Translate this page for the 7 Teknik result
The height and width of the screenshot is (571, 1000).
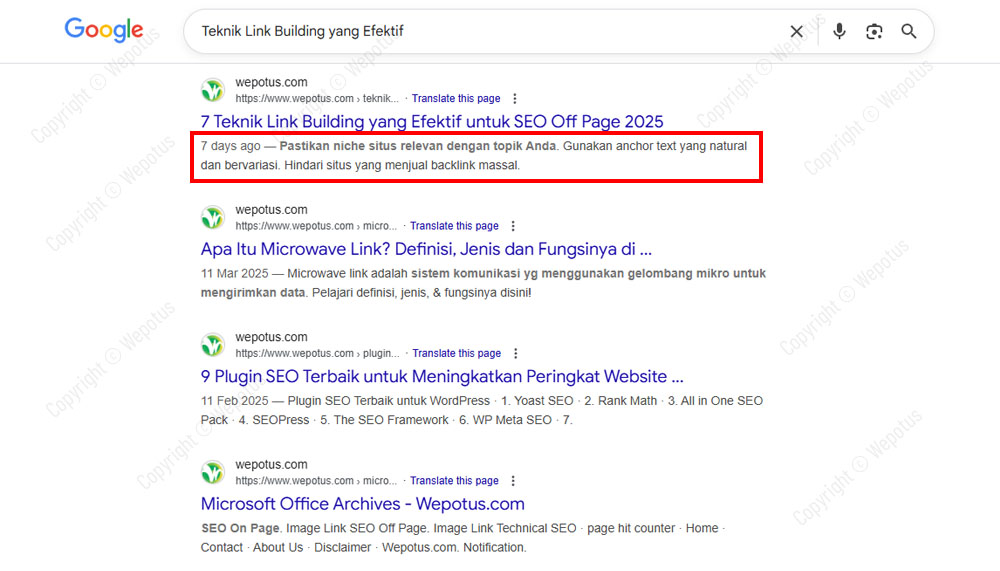(456, 99)
